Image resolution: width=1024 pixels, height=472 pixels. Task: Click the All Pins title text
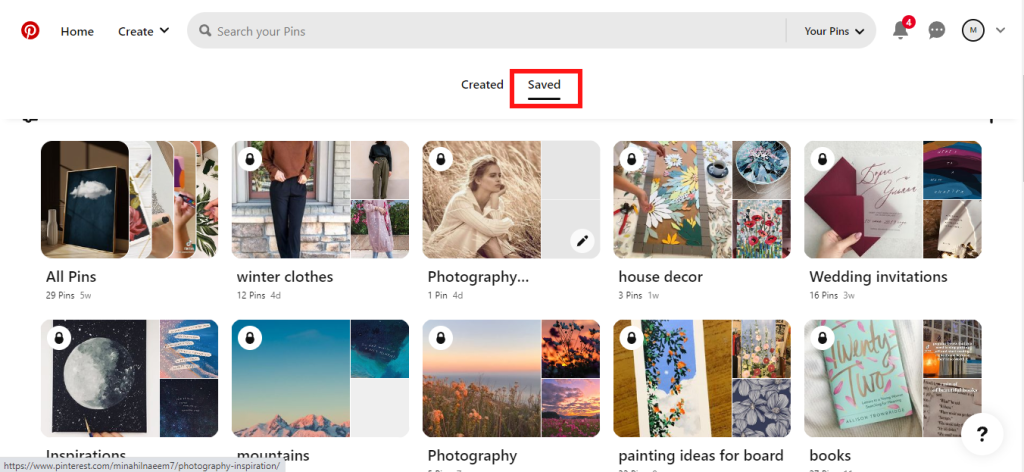[x=71, y=277]
